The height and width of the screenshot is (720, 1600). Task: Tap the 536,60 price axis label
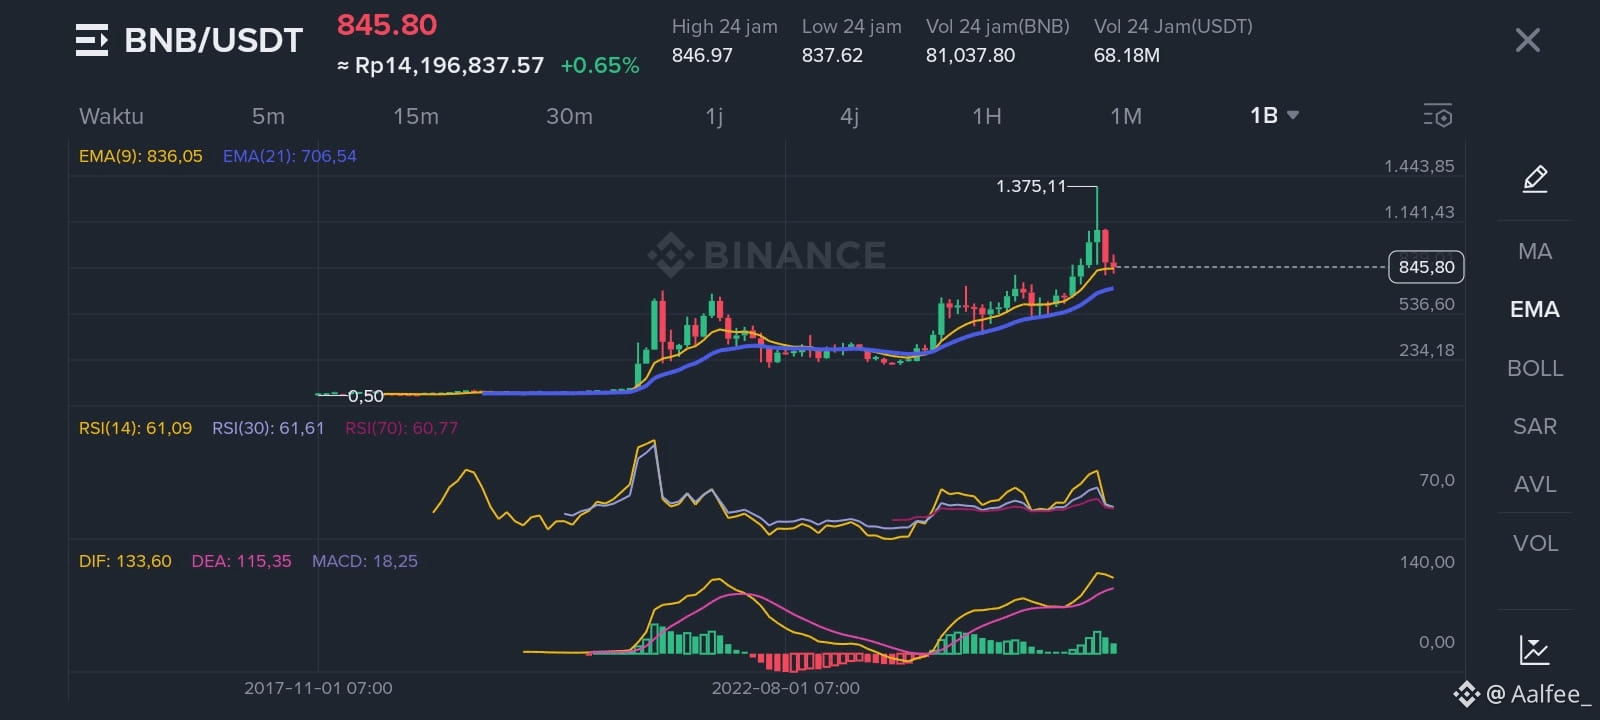(1427, 304)
